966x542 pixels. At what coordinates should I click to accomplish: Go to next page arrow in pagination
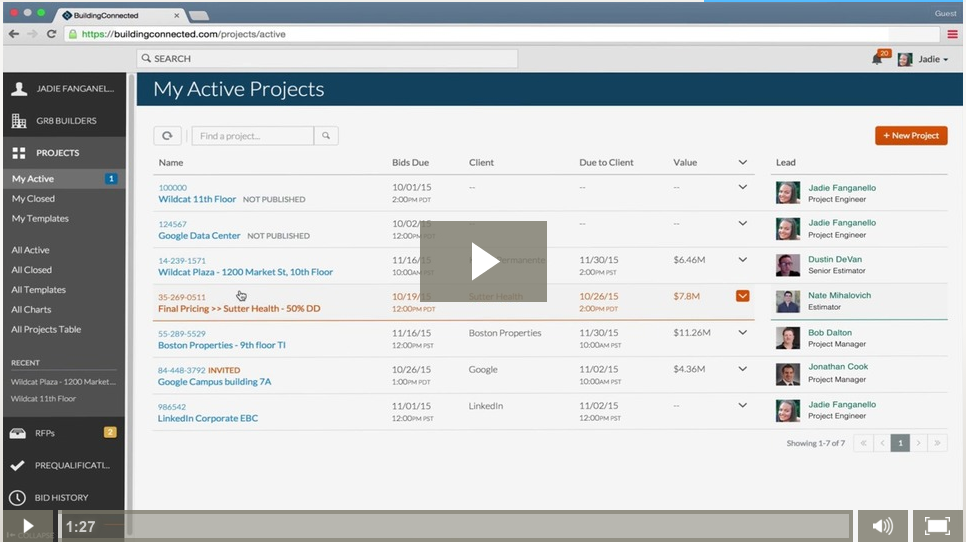point(919,443)
